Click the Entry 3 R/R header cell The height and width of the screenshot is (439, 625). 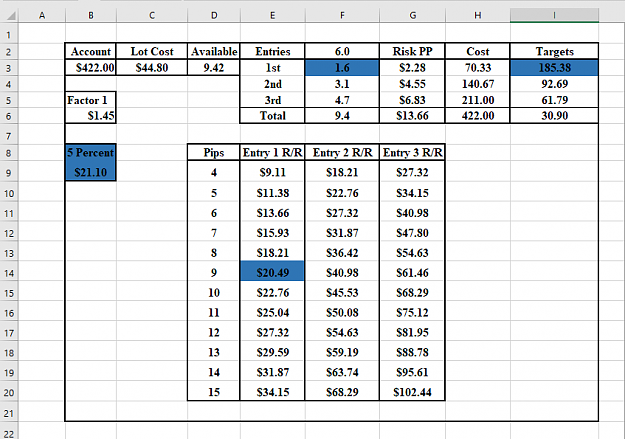click(x=413, y=152)
